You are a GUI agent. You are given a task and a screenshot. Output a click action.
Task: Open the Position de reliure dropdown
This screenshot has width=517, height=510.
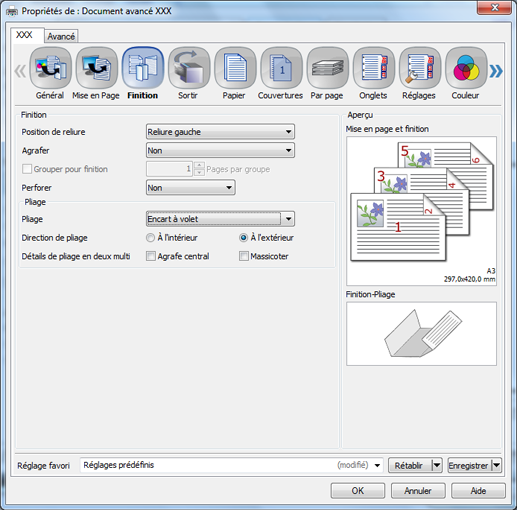(220, 132)
